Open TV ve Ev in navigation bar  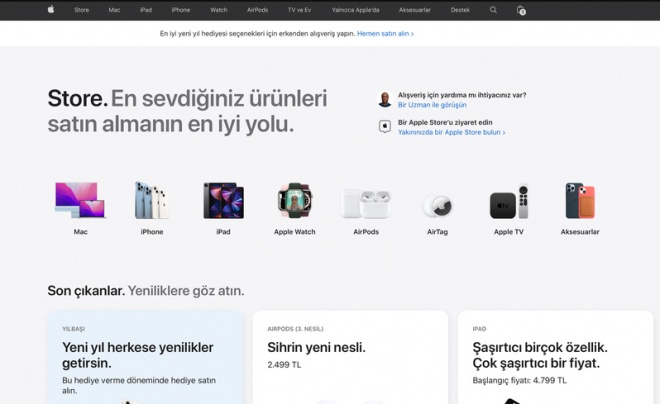299,10
